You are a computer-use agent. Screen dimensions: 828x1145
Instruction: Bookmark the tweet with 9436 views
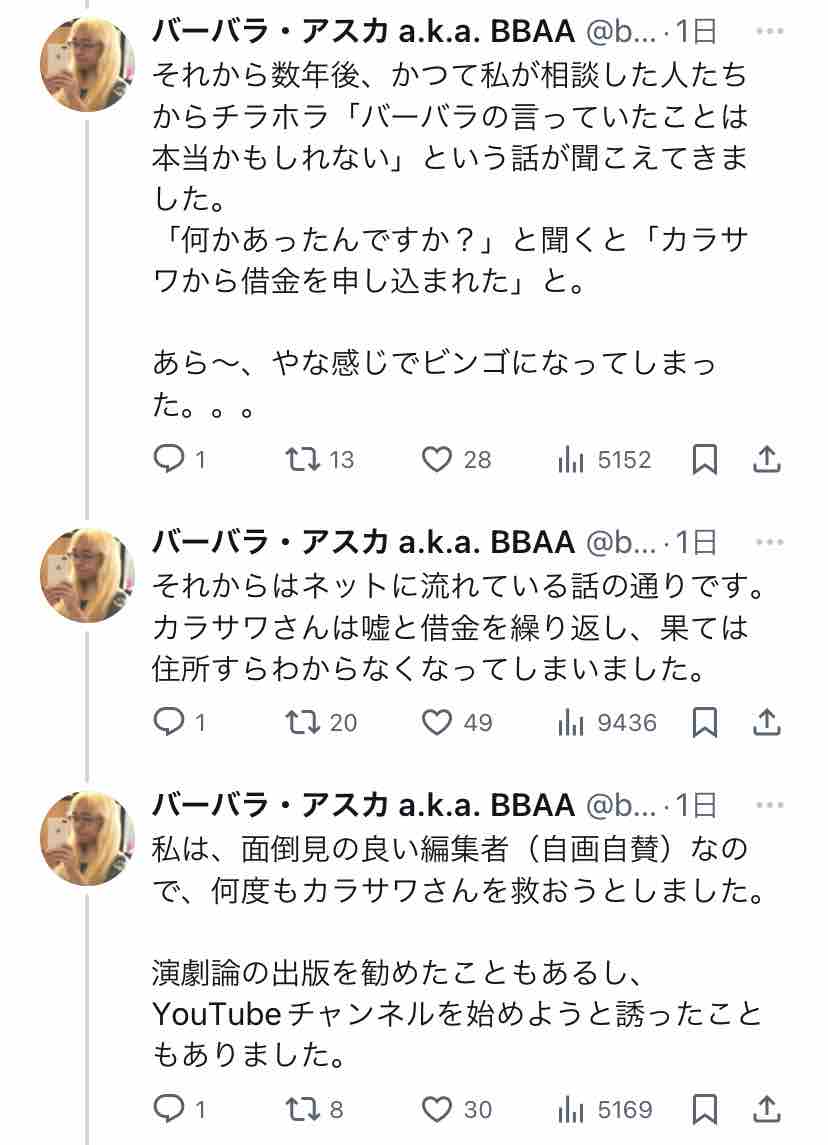click(x=705, y=721)
